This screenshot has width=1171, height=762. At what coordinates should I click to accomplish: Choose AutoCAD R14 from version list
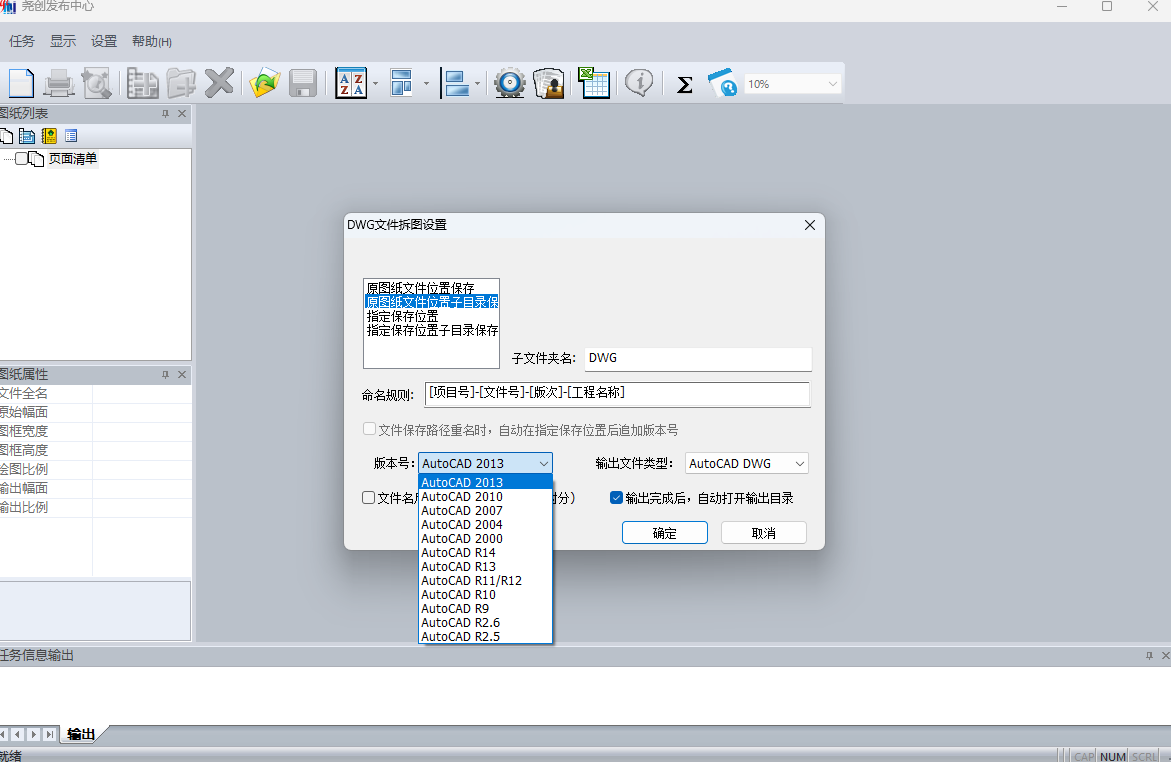point(485,553)
